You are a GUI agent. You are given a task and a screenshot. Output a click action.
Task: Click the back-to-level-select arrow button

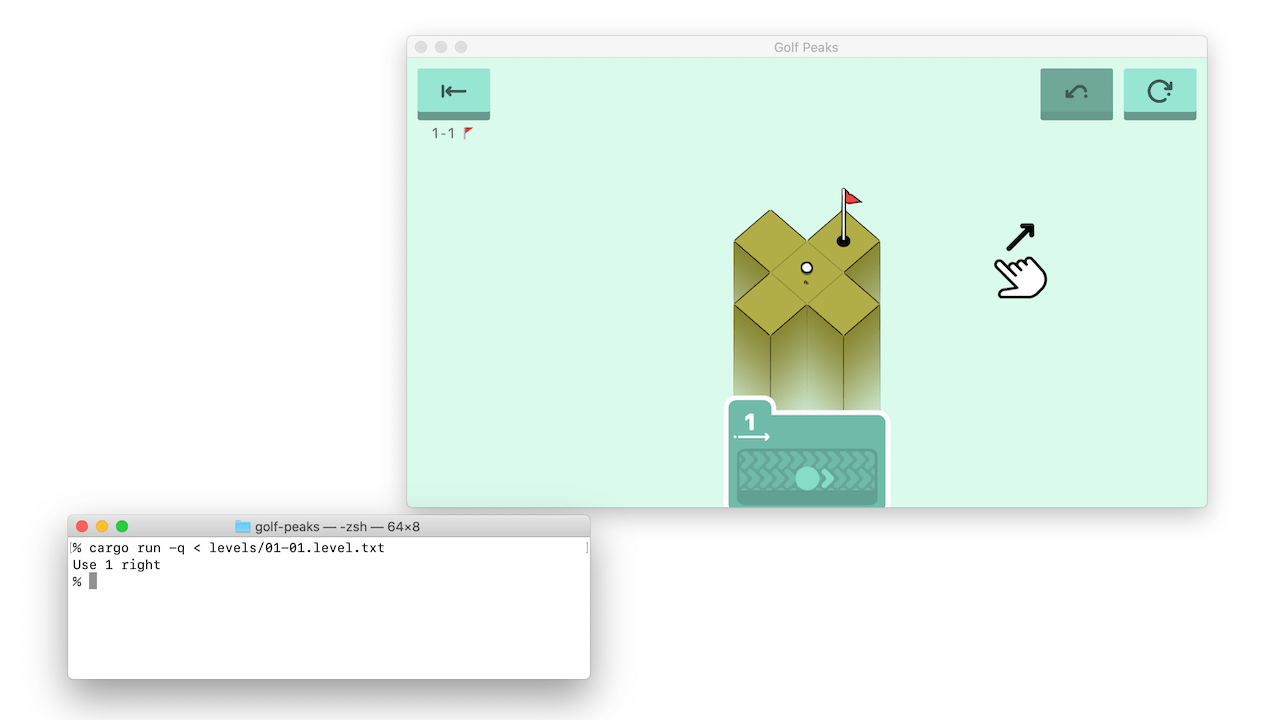453,94
